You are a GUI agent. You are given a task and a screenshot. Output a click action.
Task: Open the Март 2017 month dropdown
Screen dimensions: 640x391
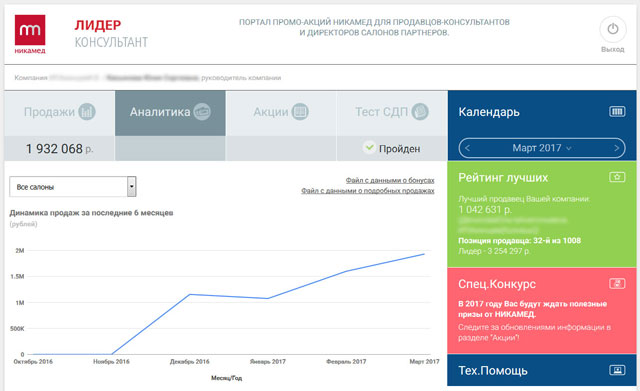point(542,148)
